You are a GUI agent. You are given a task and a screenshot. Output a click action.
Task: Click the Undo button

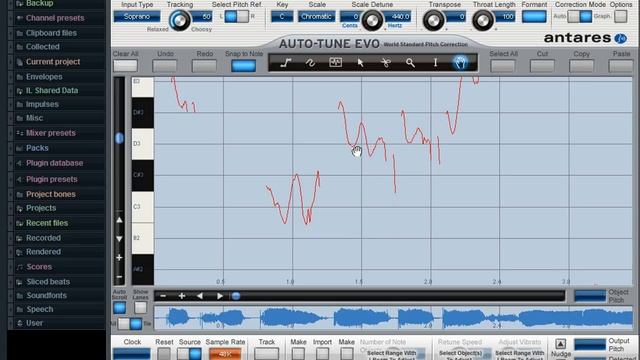tap(164, 66)
